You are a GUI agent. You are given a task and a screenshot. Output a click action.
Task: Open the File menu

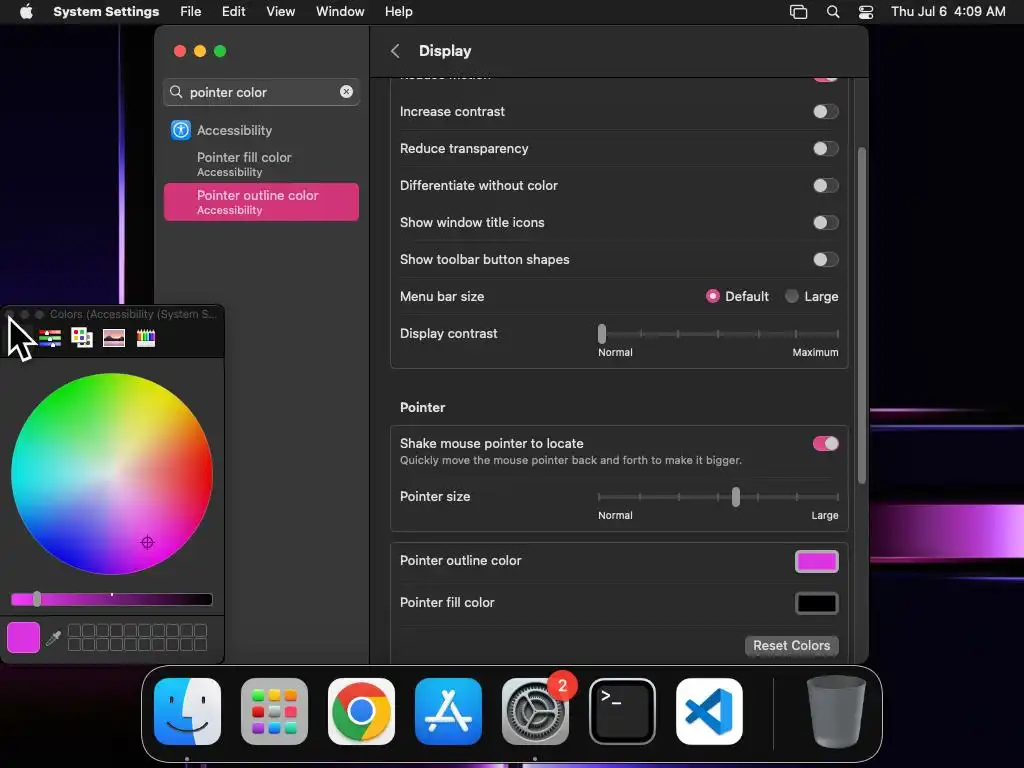191,12
